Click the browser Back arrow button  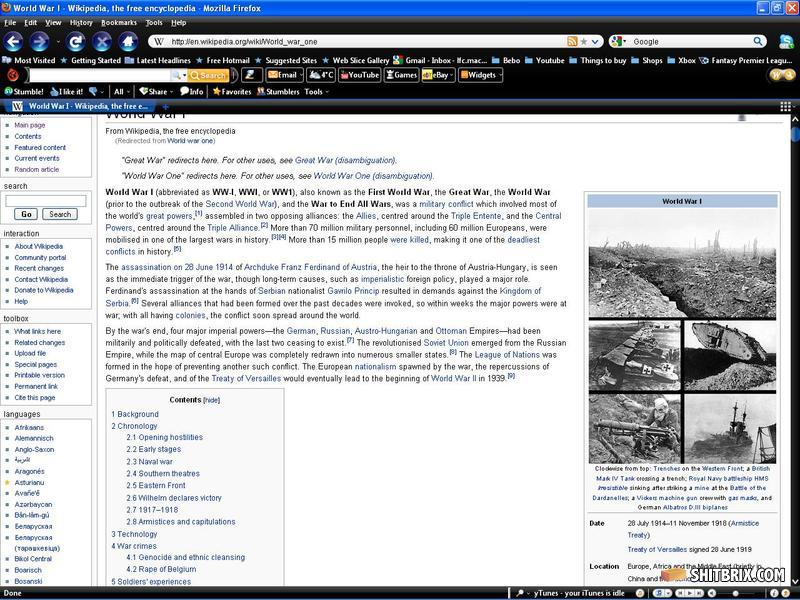tap(14, 42)
